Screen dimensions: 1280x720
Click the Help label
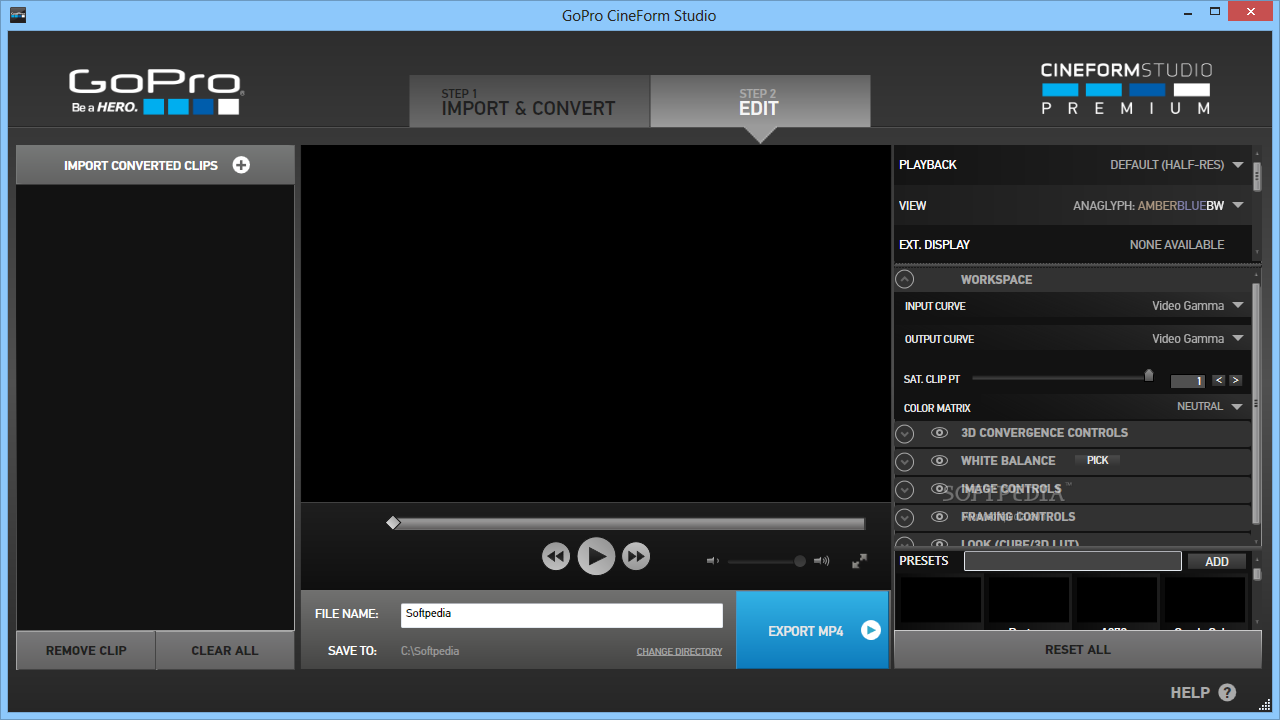[1190, 692]
